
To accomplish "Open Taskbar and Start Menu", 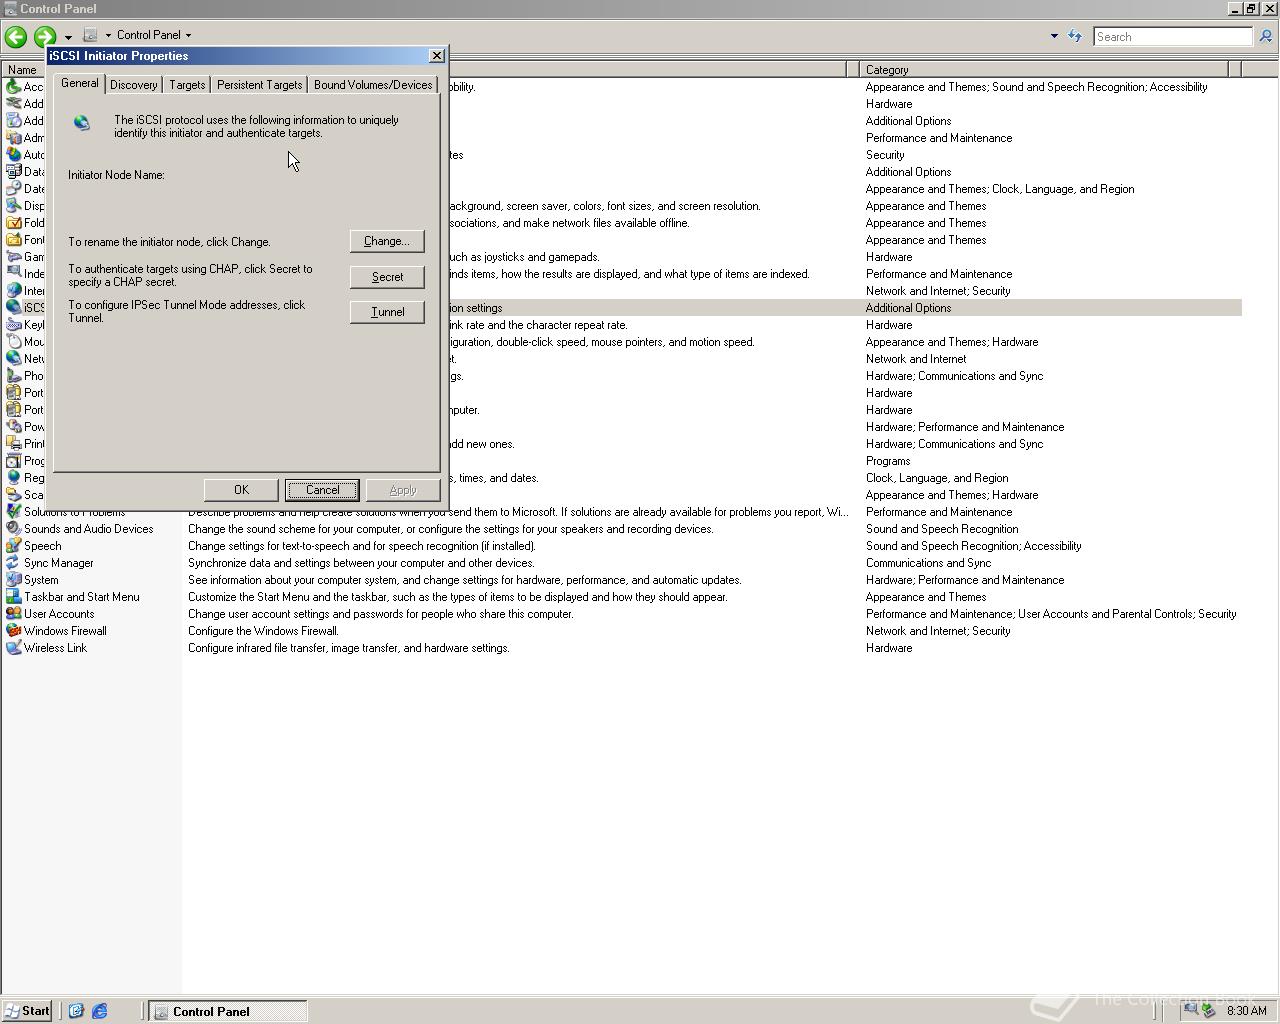I will 81,597.
